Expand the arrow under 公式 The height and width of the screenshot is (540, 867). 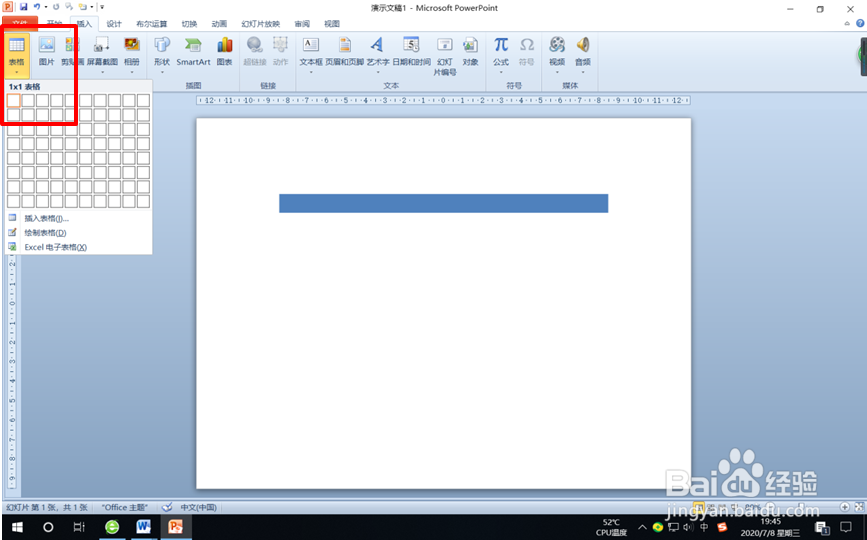tap(501, 72)
